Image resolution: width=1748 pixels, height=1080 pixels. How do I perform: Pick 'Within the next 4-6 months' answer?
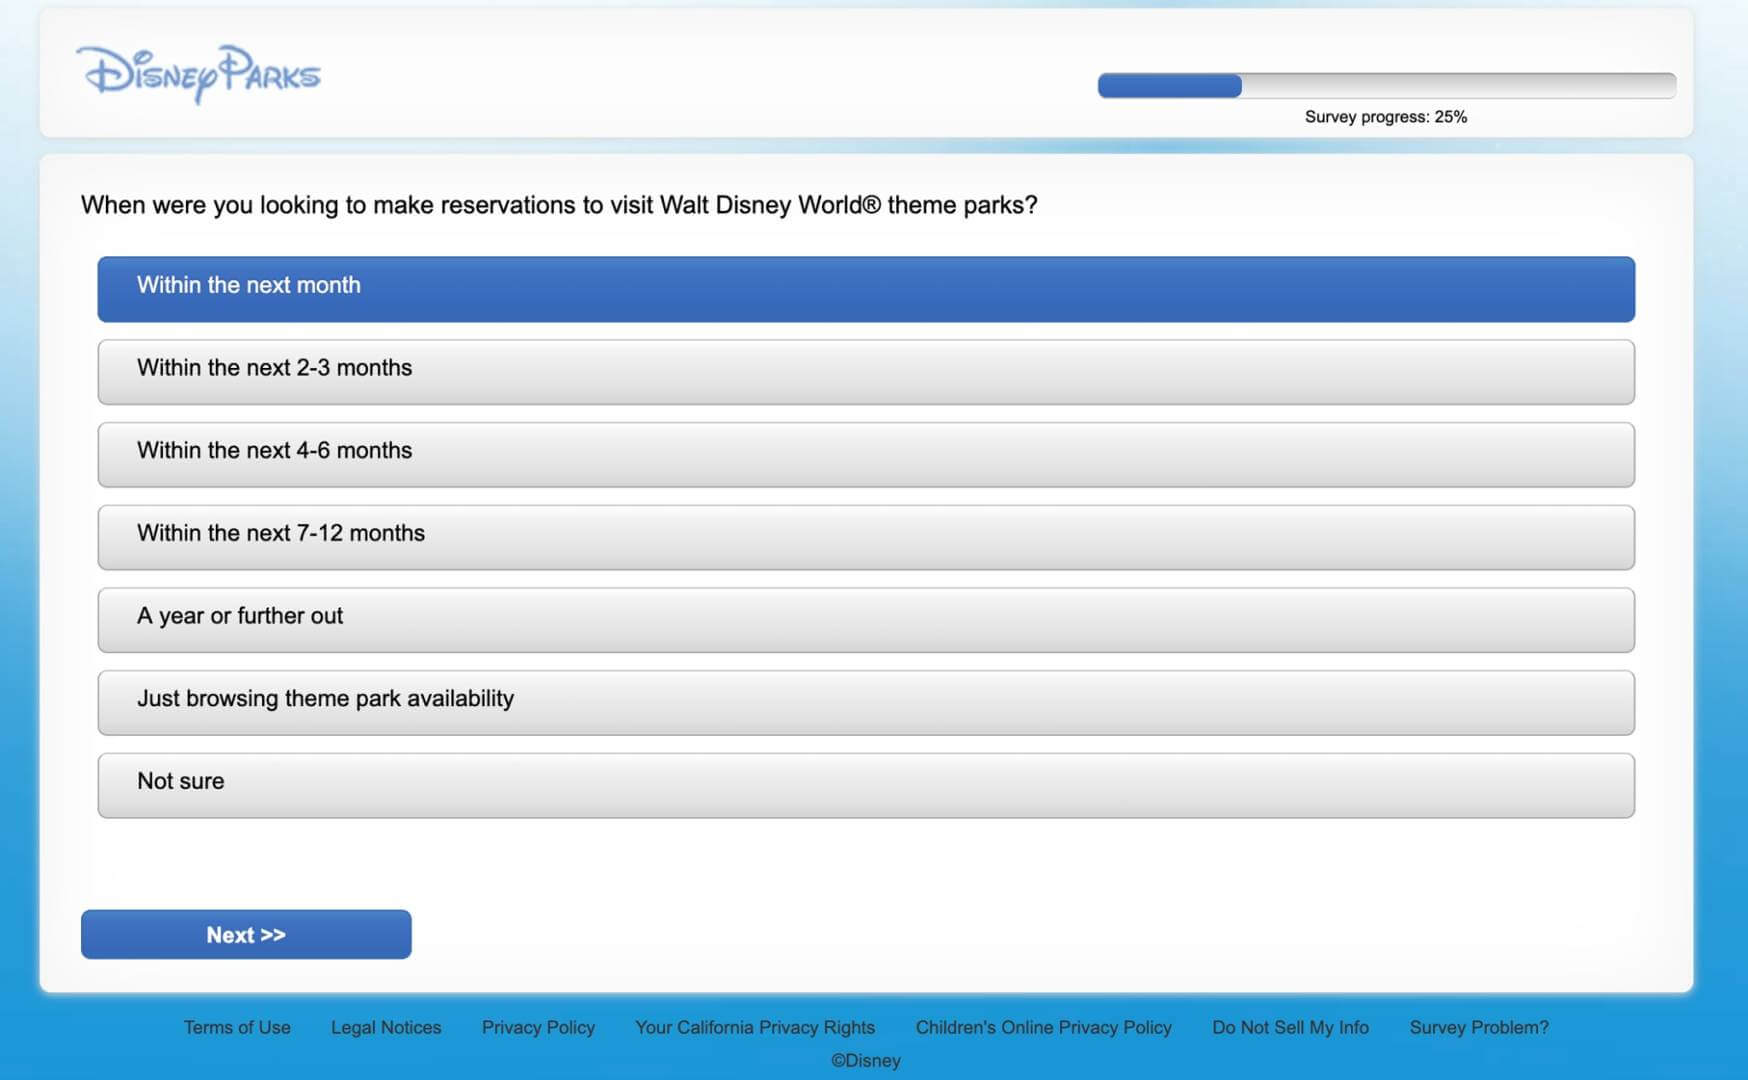[866, 455]
